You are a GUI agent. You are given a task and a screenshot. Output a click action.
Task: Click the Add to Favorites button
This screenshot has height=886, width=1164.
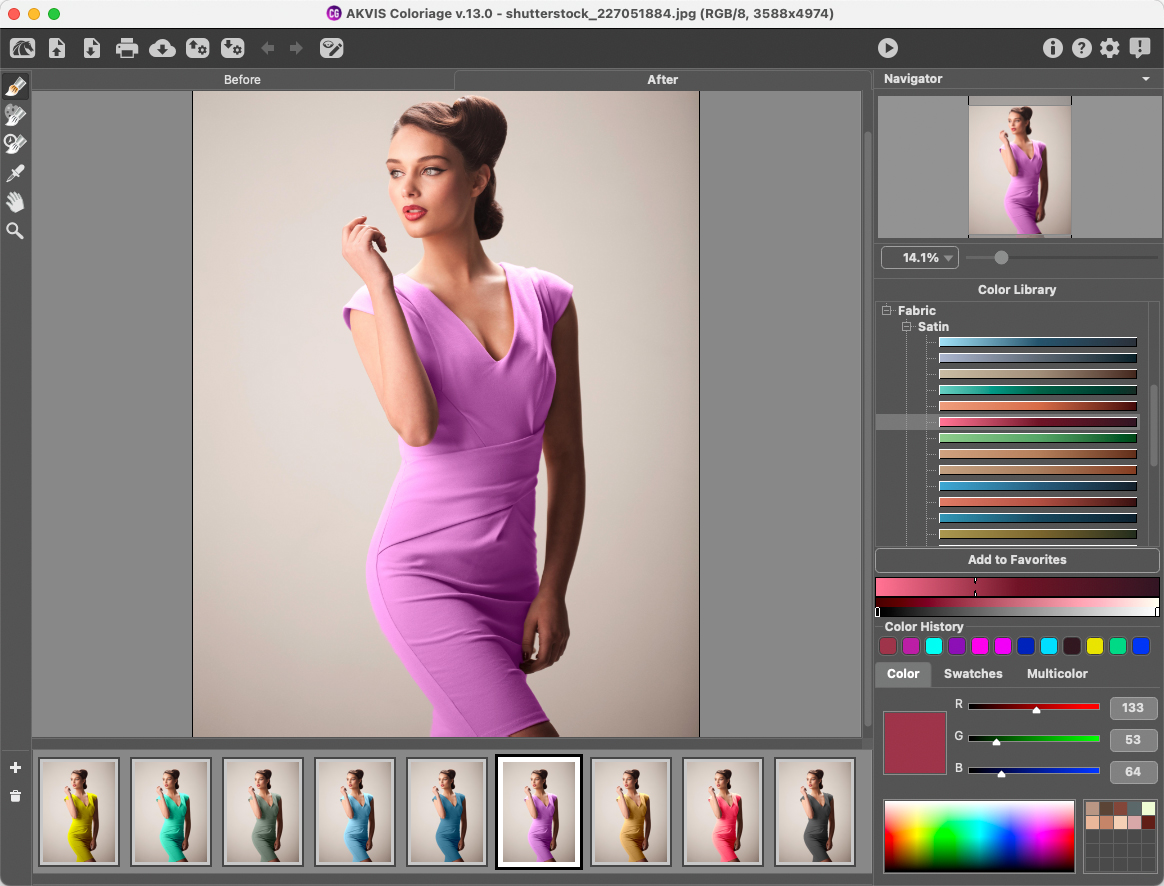[1017, 560]
